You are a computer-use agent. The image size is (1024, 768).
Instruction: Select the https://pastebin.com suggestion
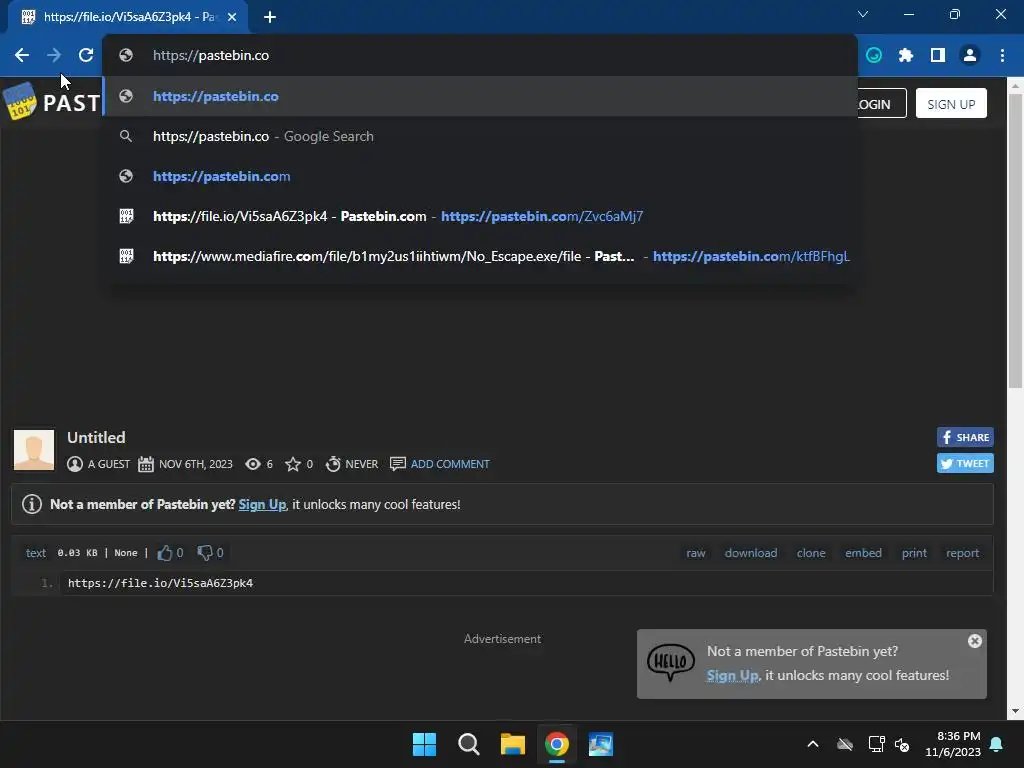(480, 176)
